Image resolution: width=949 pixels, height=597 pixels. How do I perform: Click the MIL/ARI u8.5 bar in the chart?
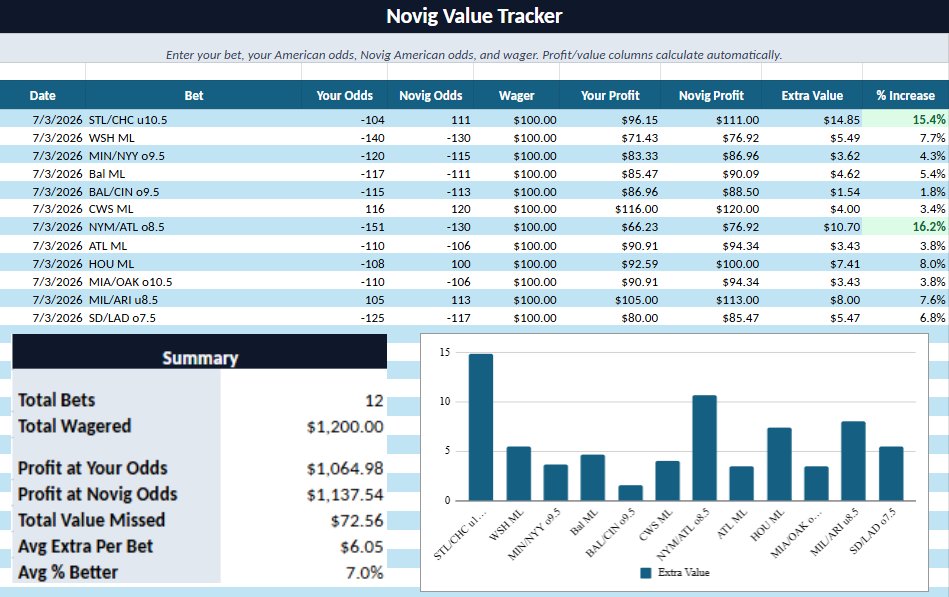pyautogui.click(x=853, y=461)
